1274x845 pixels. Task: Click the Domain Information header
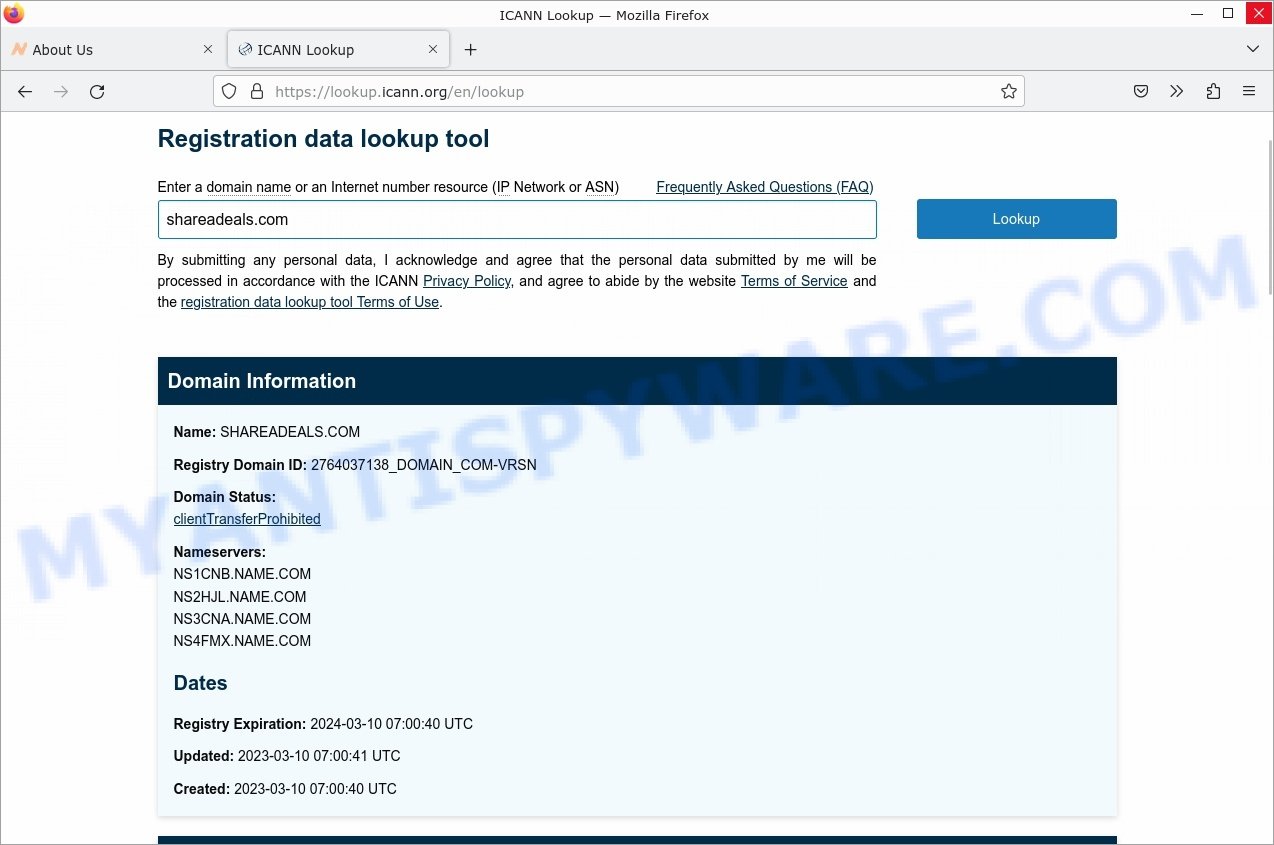pos(637,381)
